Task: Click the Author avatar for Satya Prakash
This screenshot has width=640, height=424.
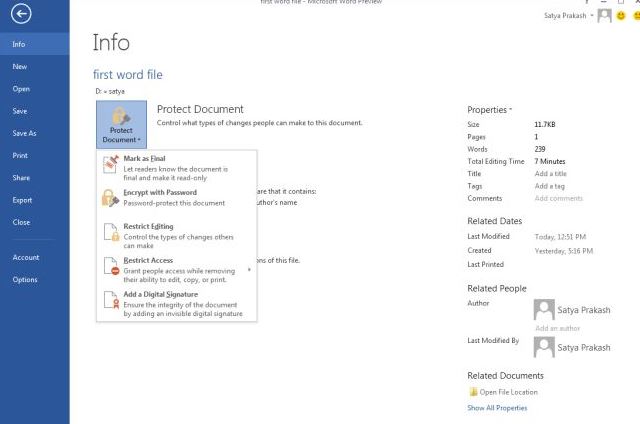Action: [544, 310]
